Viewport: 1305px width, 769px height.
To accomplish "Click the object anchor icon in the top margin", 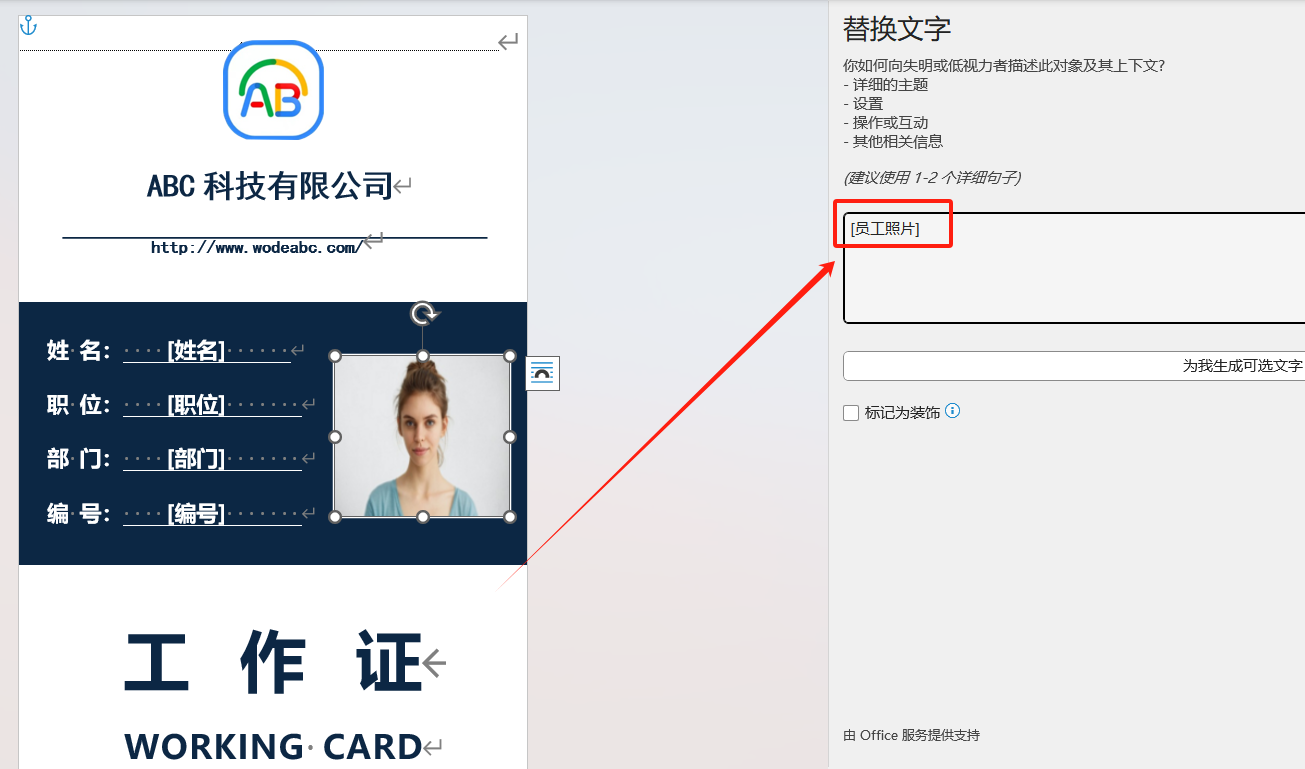I will coord(26,25).
